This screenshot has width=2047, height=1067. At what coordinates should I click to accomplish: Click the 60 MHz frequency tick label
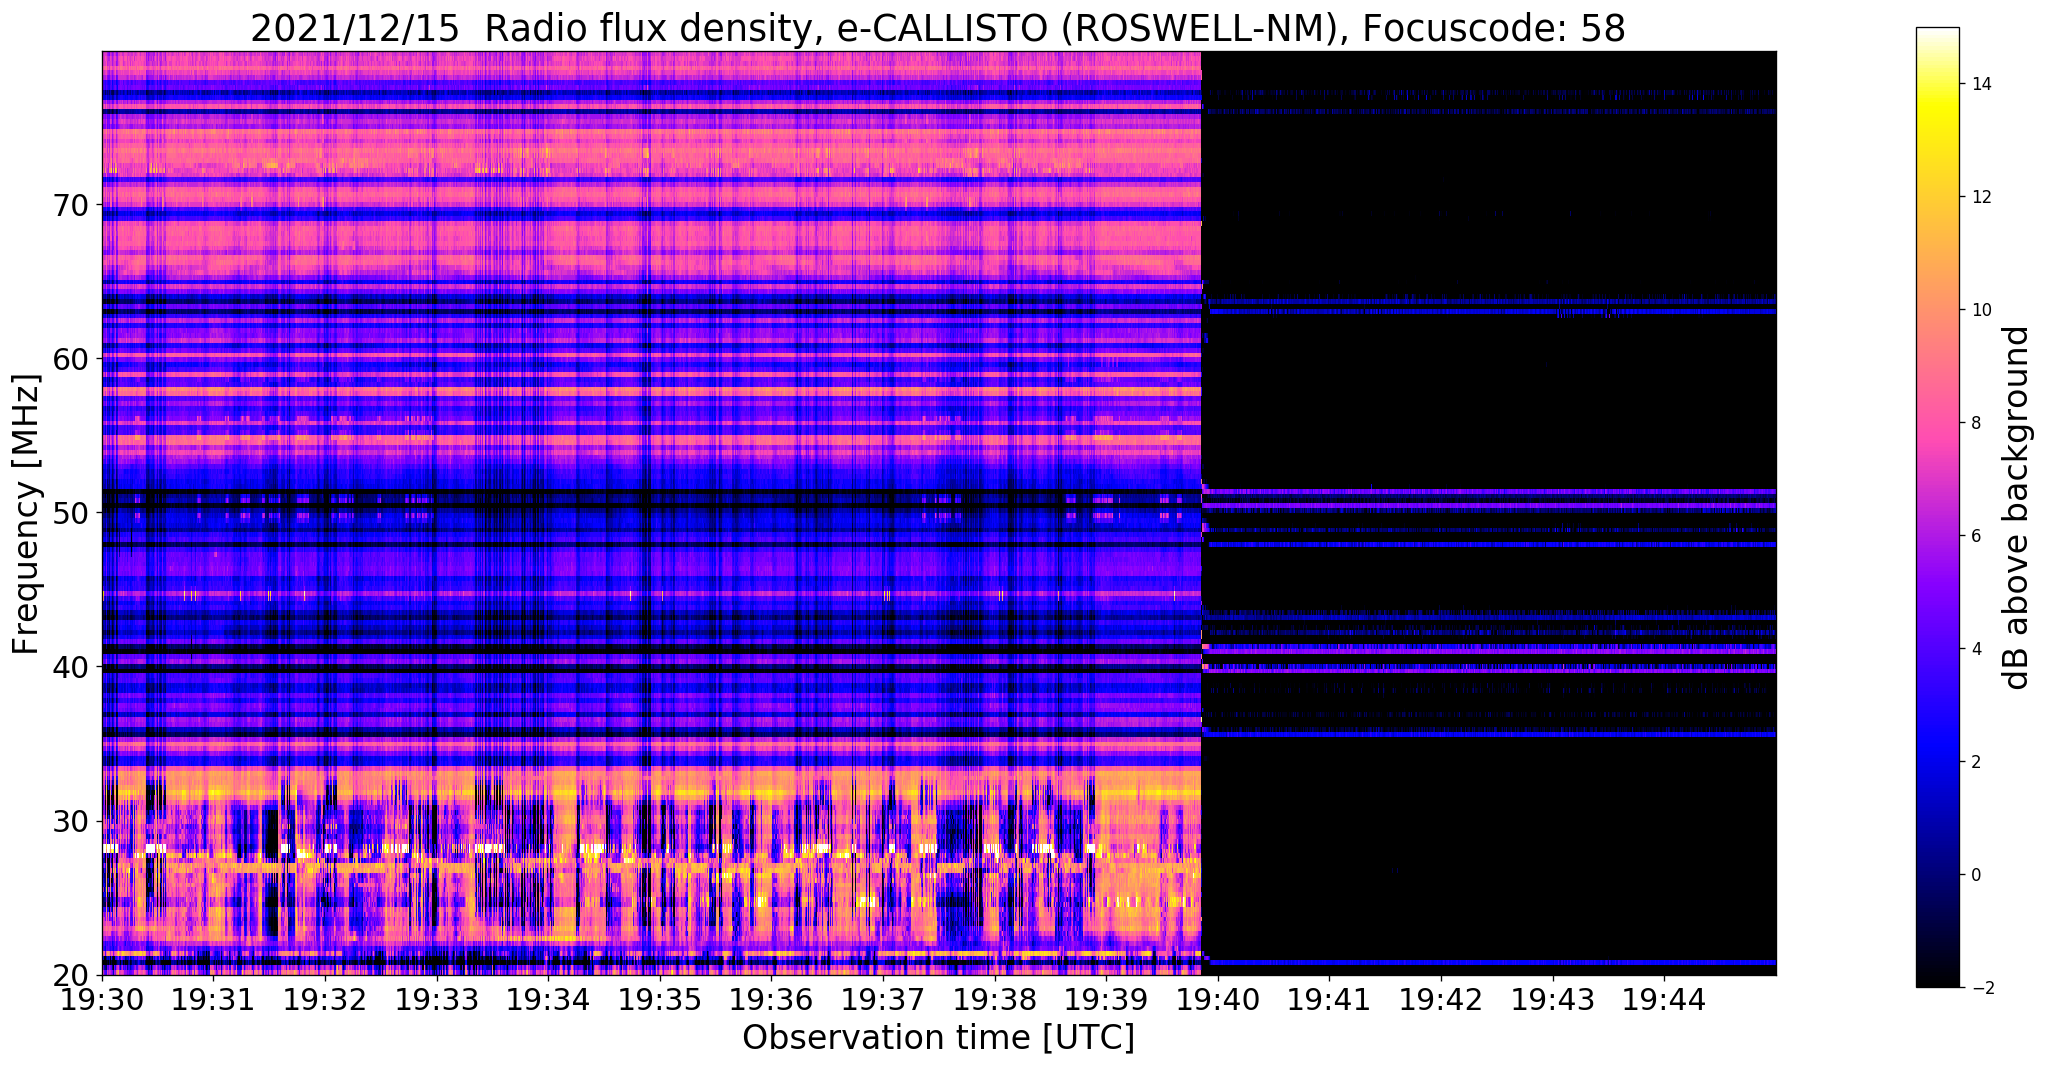click(x=71, y=359)
